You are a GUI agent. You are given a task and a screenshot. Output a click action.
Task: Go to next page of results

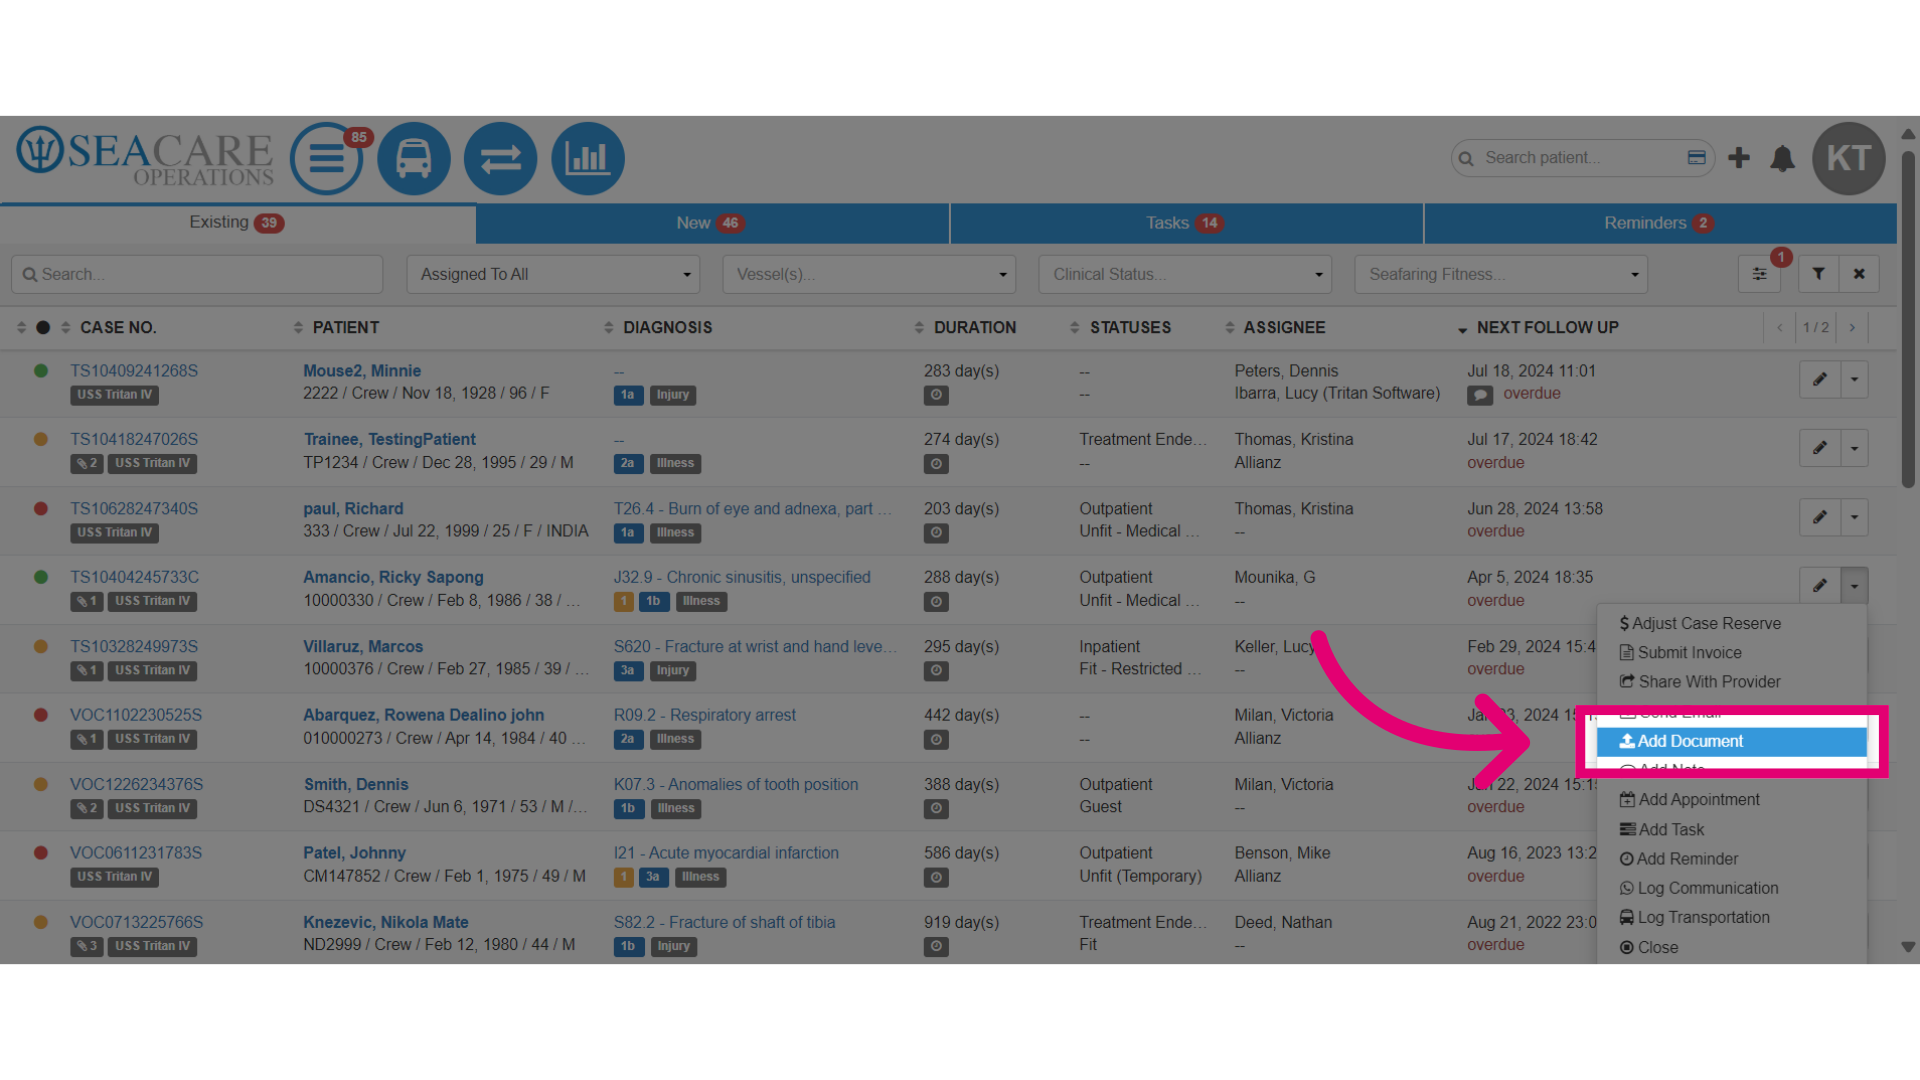[x=1852, y=328]
